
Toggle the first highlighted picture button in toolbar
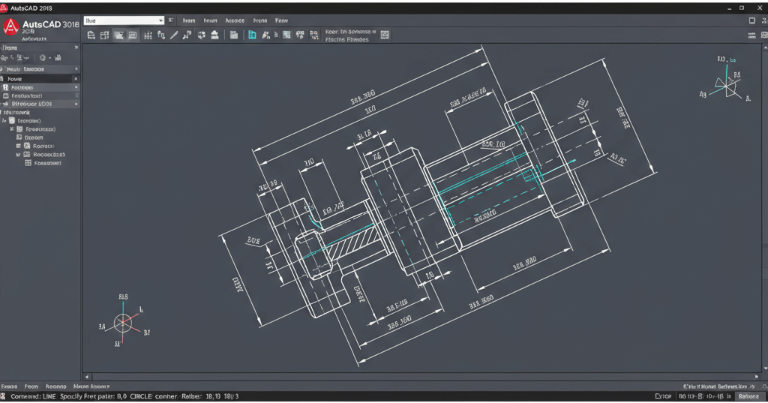point(119,35)
